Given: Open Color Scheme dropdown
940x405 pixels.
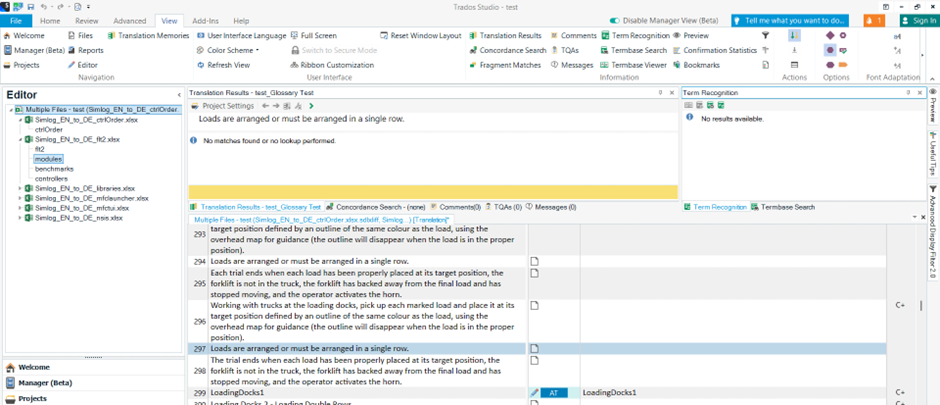Looking at the screenshot, I should pos(228,50).
